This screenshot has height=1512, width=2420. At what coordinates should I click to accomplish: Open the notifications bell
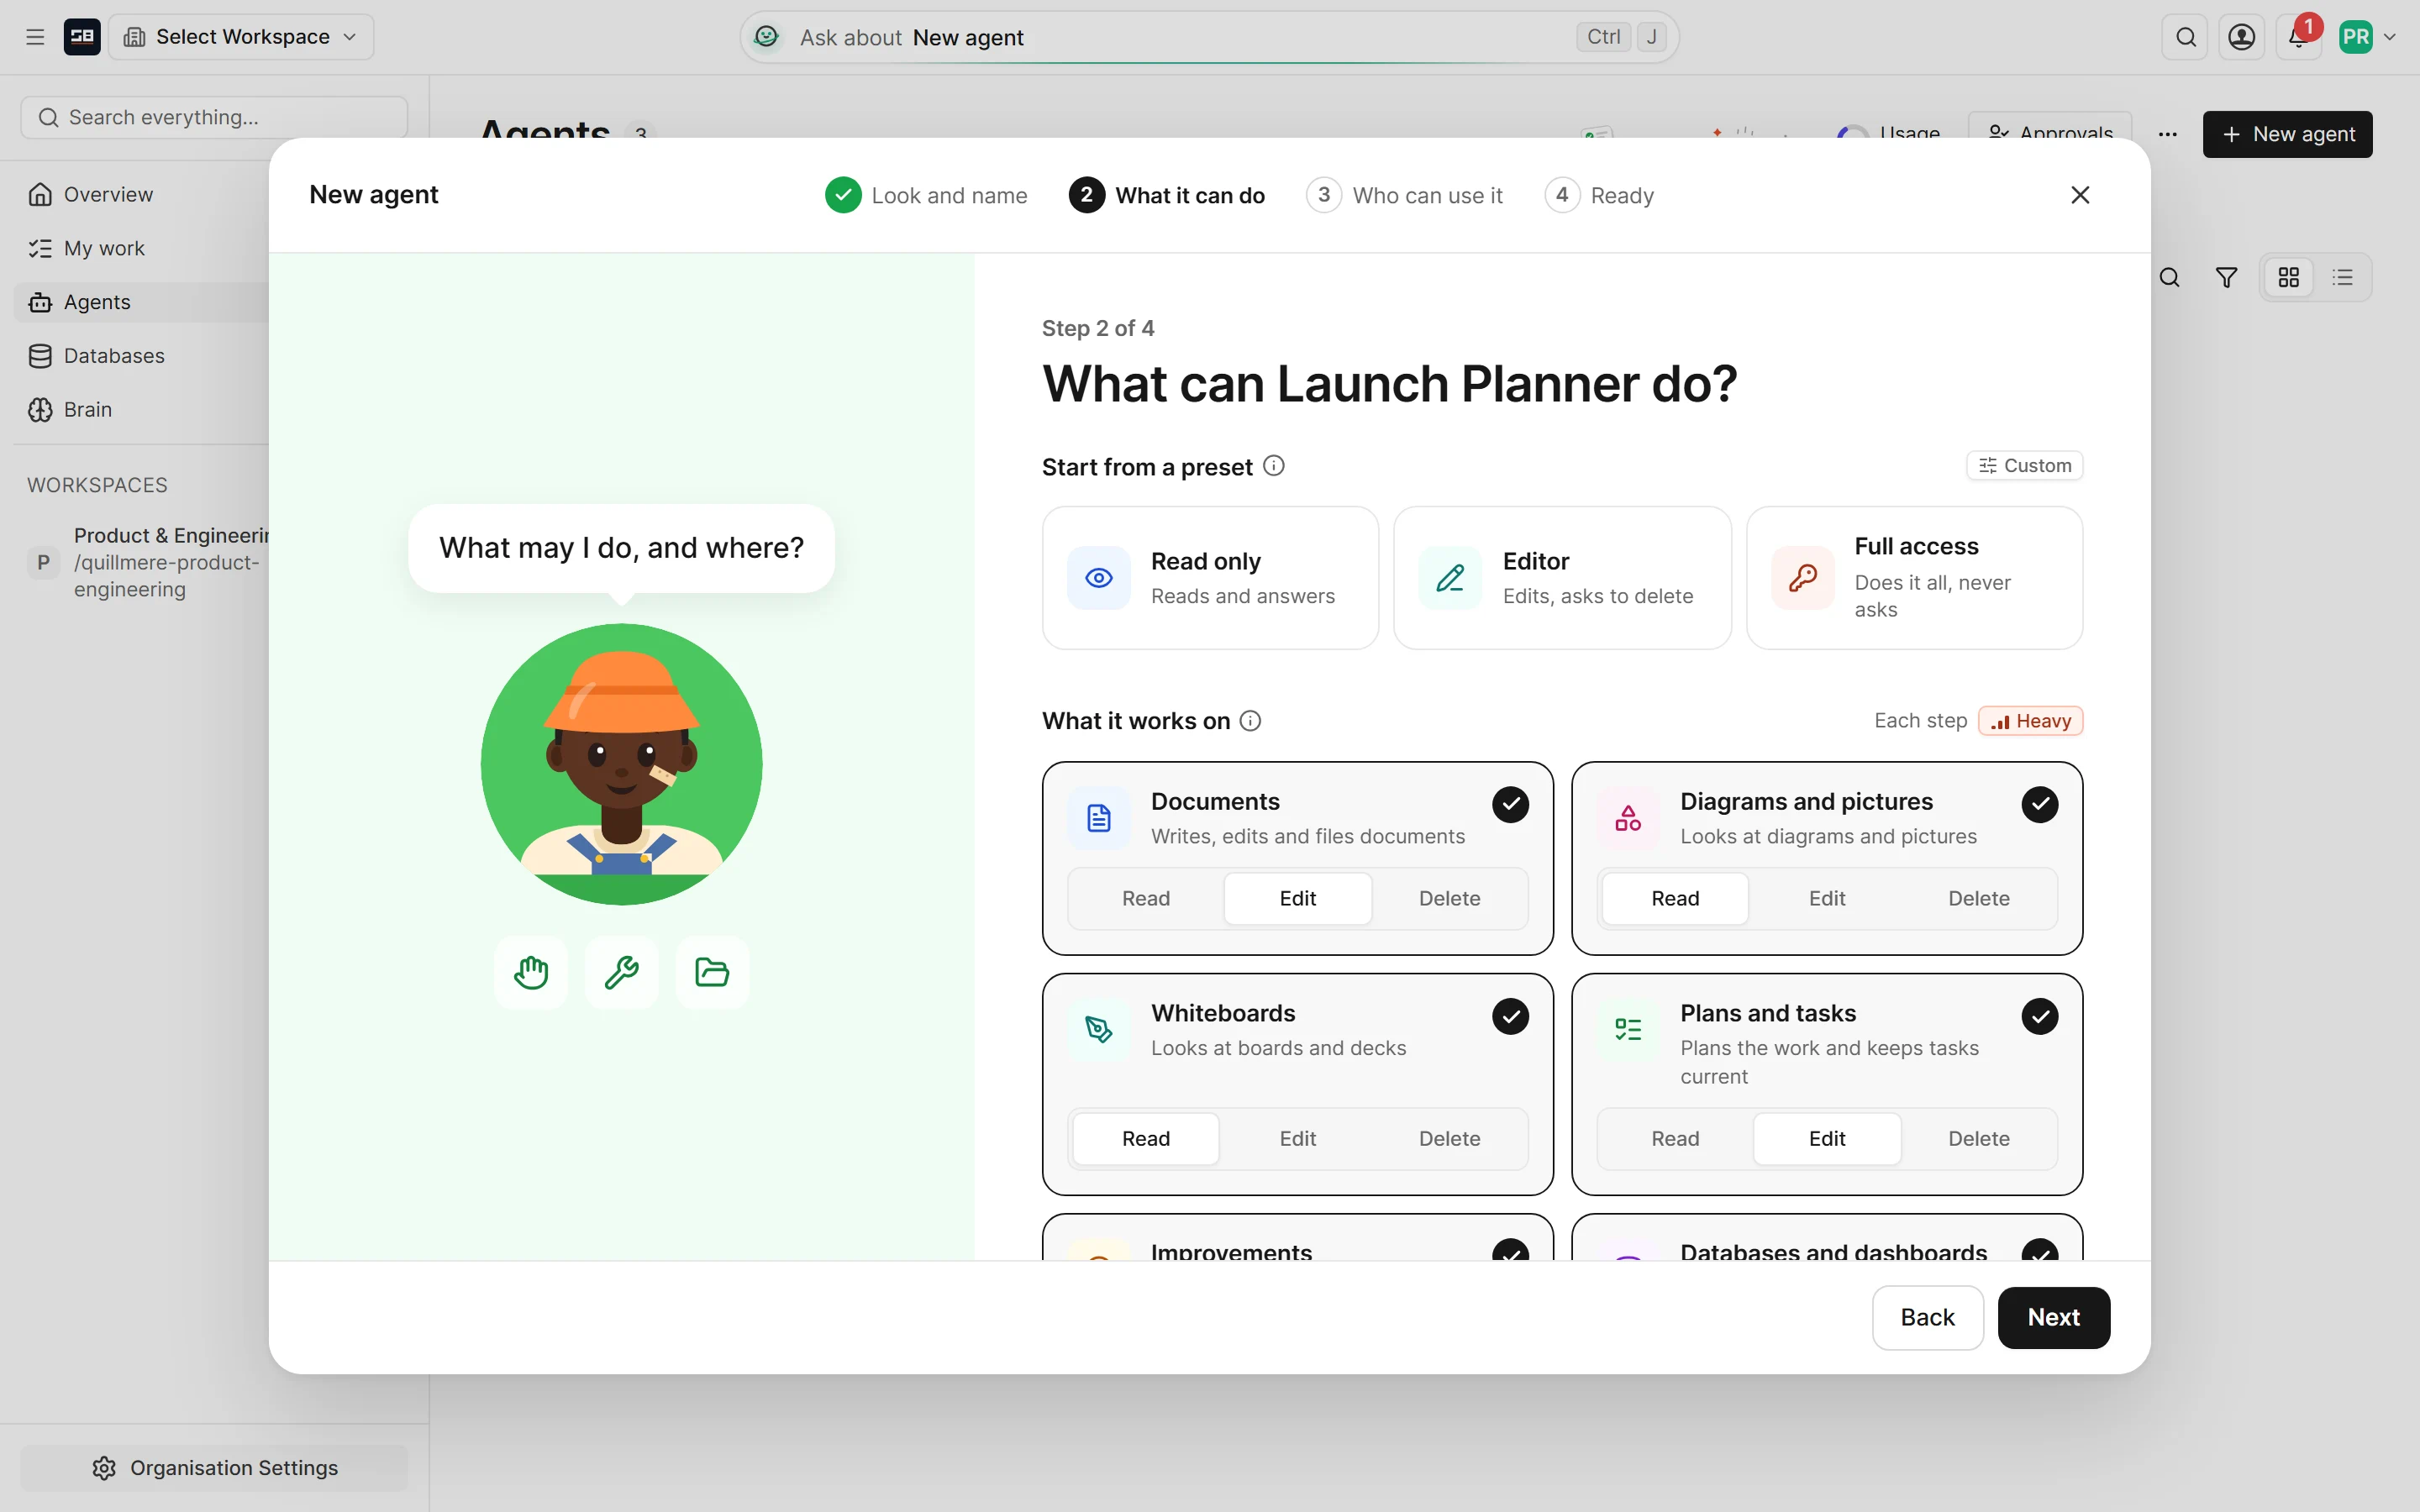point(2298,37)
